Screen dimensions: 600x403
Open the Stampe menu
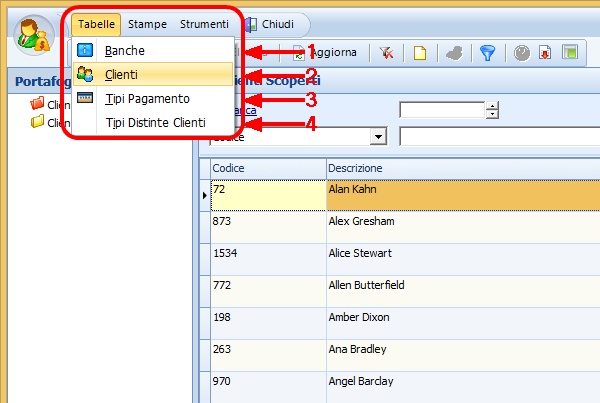[x=147, y=24]
